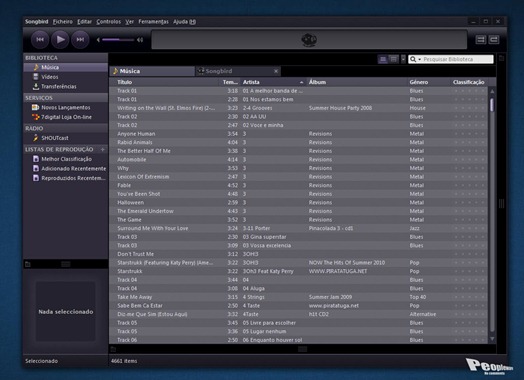
Task: Sort by the Classificação column header
Action: (469, 82)
